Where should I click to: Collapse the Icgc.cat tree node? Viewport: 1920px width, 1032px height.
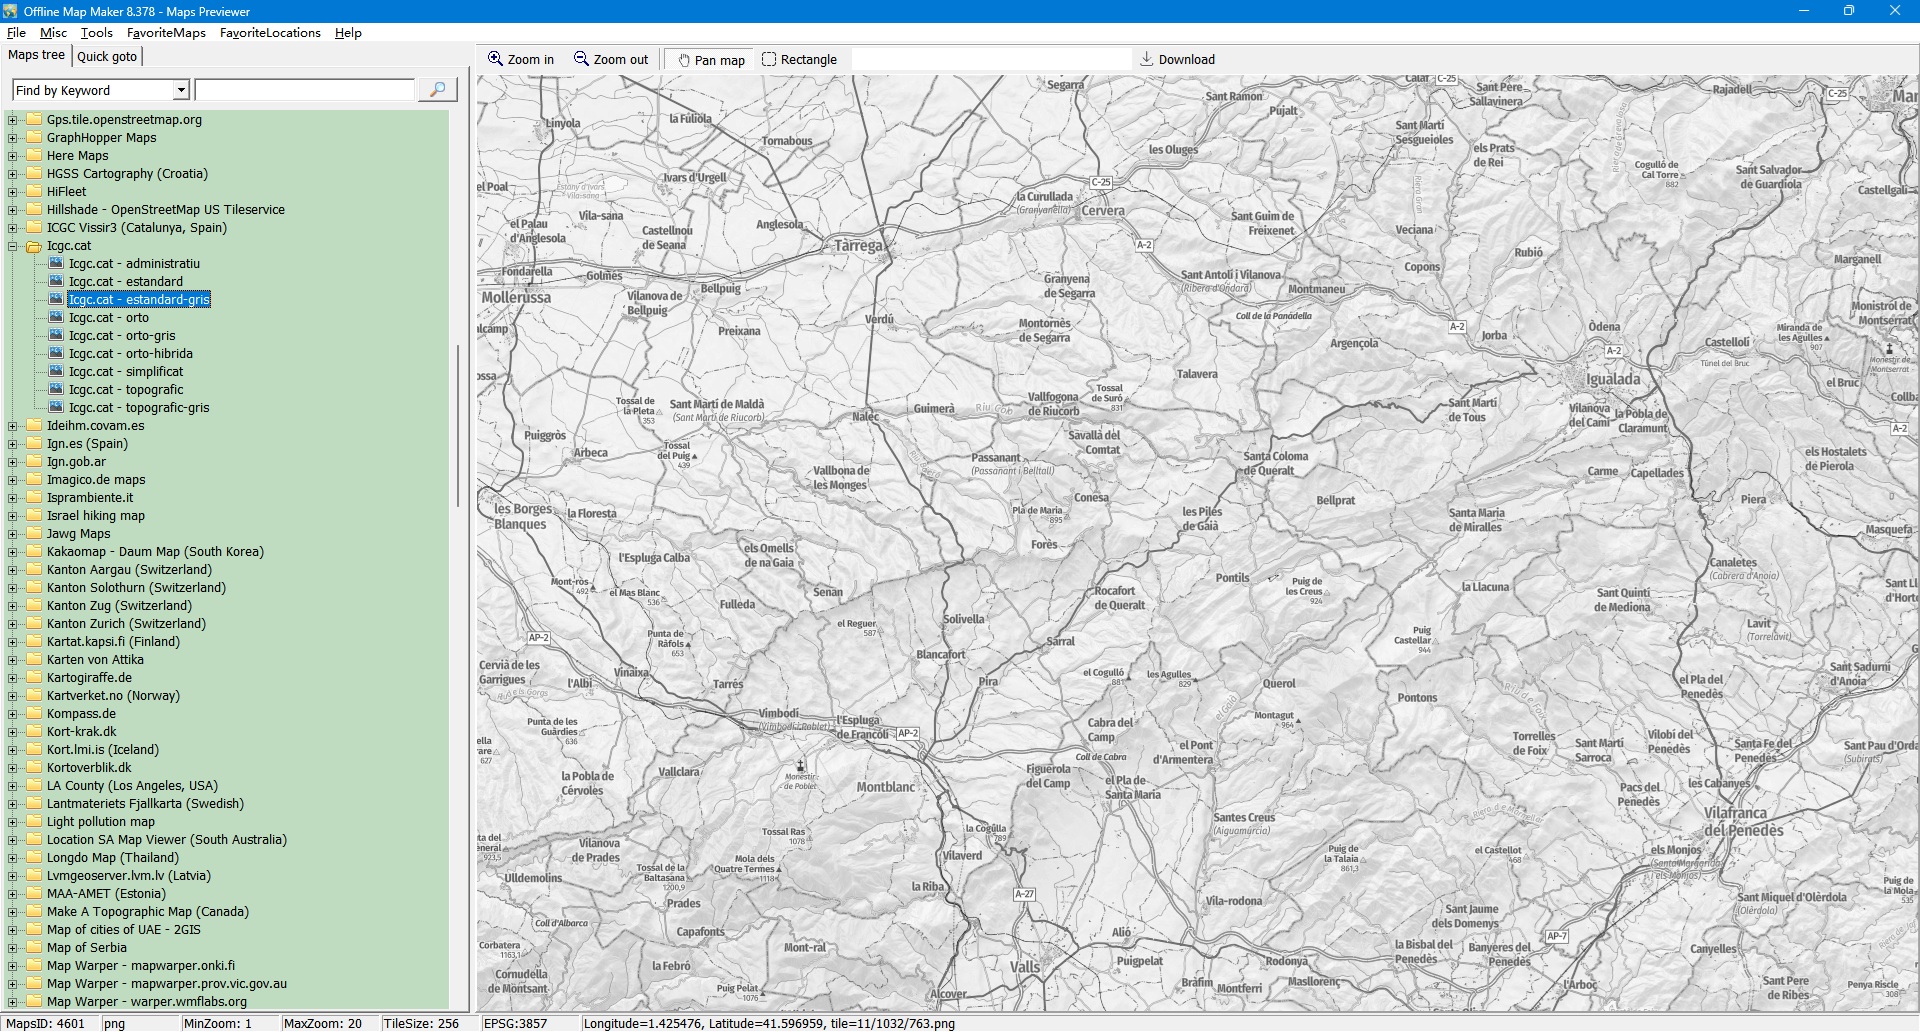click(x=13, y=246)
